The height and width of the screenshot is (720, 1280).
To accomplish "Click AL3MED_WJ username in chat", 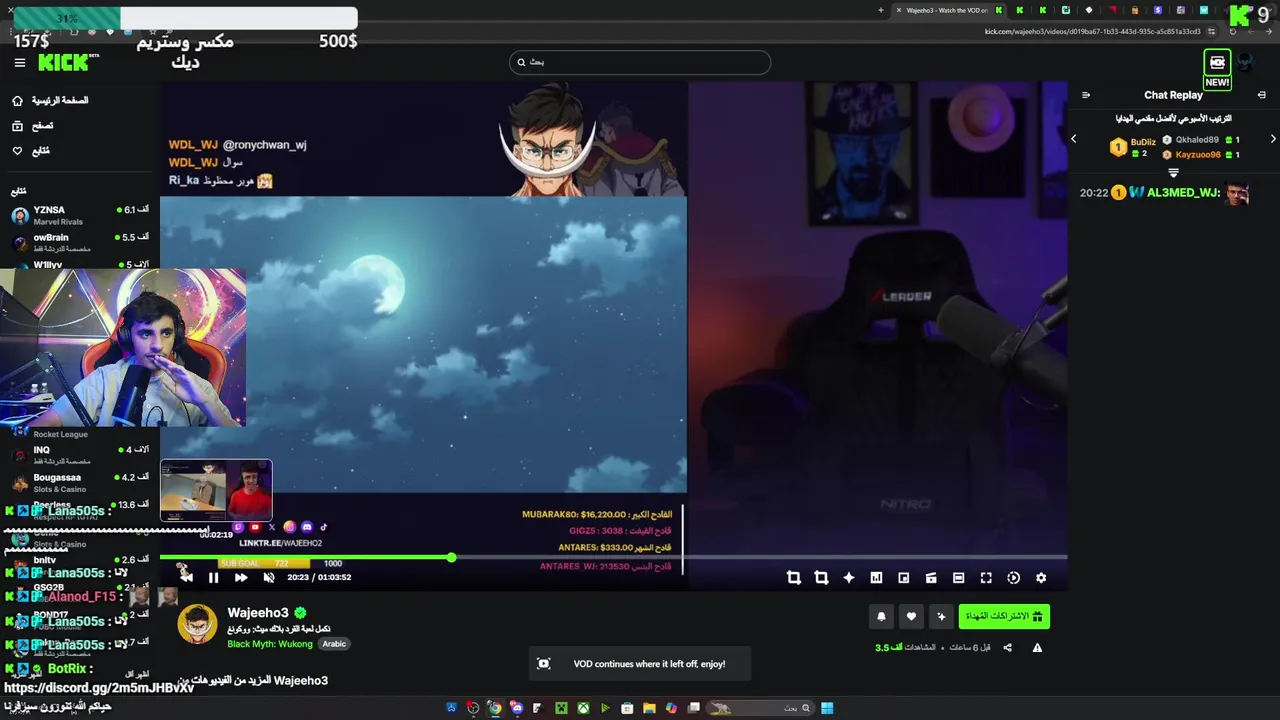I will click(x=1182, y=193).
